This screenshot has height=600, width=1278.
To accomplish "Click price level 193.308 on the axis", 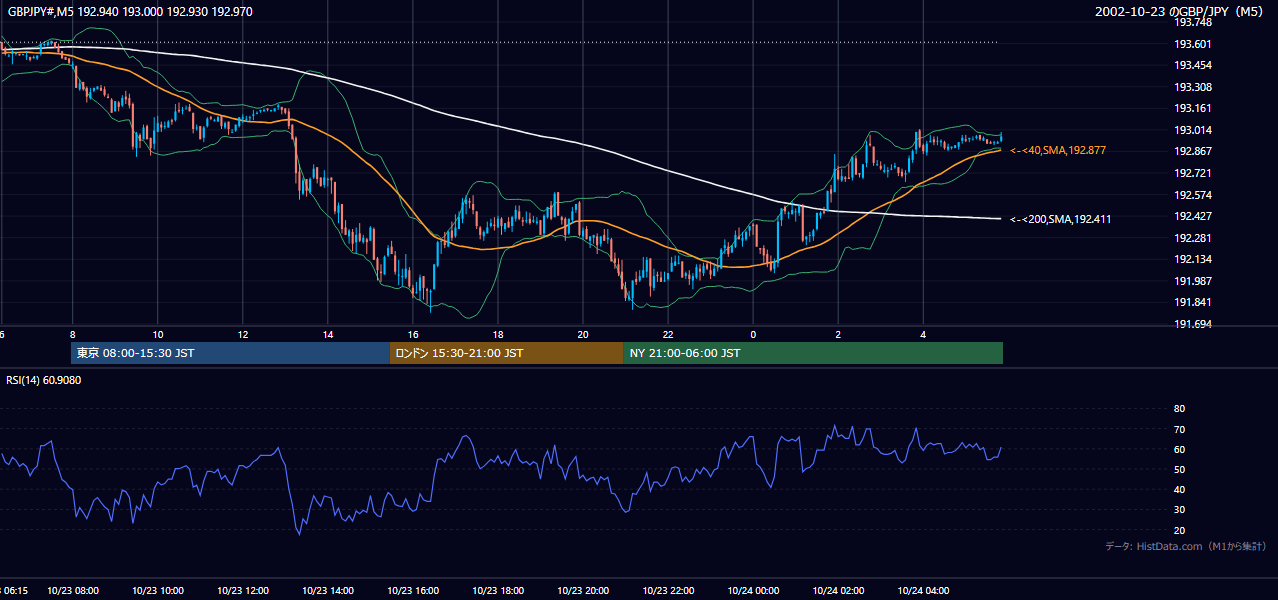I will pyautogui.click(x=1192, y=87).
